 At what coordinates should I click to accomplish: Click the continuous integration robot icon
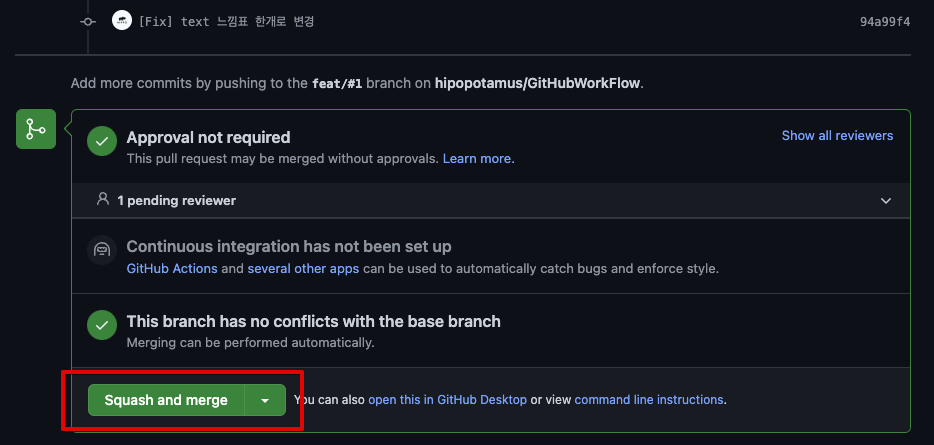tap(102, 250)
